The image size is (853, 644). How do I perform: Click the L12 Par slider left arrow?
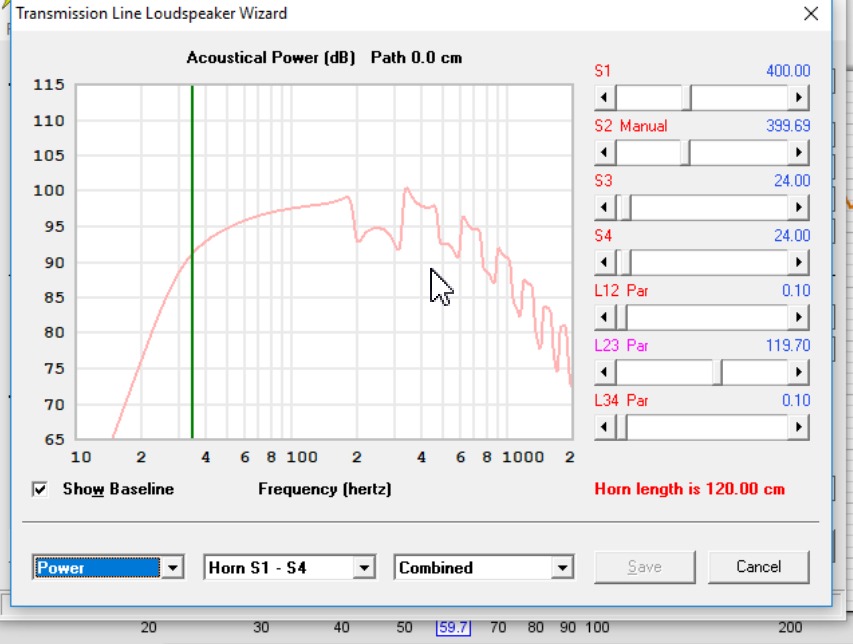tap(604, 317)
